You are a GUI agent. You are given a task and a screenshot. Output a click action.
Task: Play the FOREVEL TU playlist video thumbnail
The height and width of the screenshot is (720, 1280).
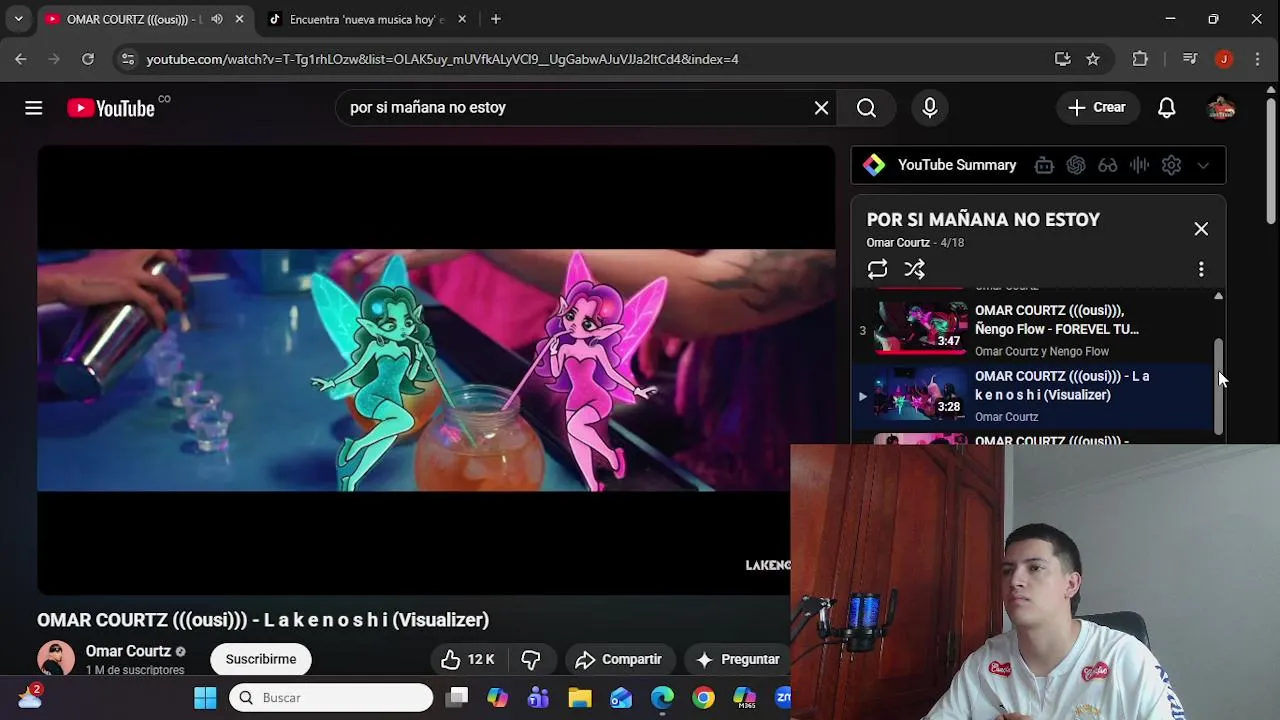click(x=920, y=329)
